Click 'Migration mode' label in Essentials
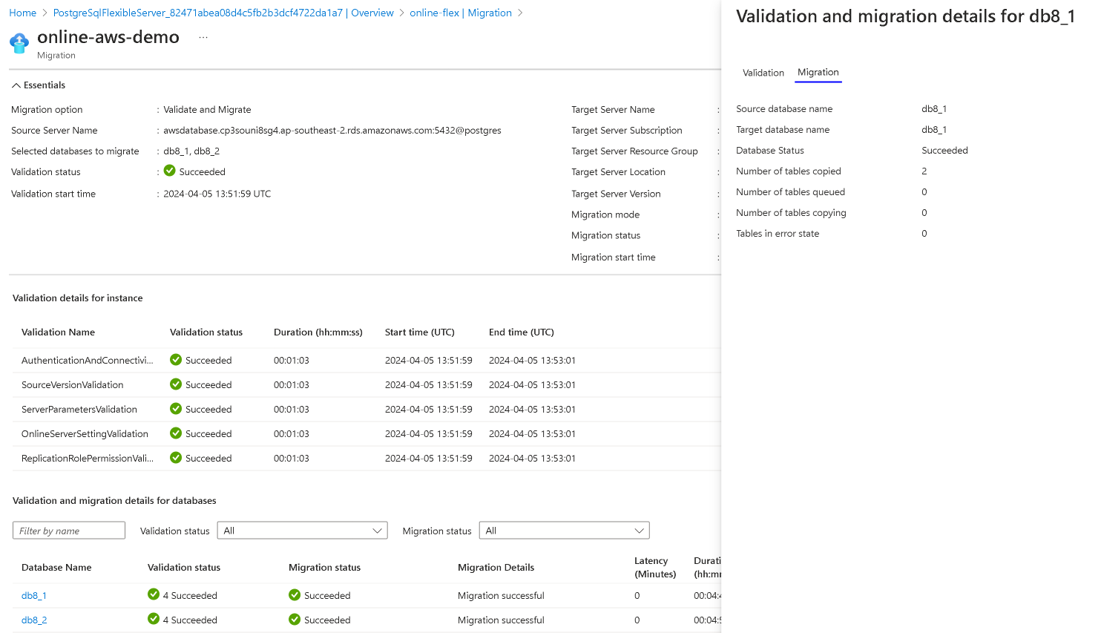1104x633 pixels. click(606, 215)
